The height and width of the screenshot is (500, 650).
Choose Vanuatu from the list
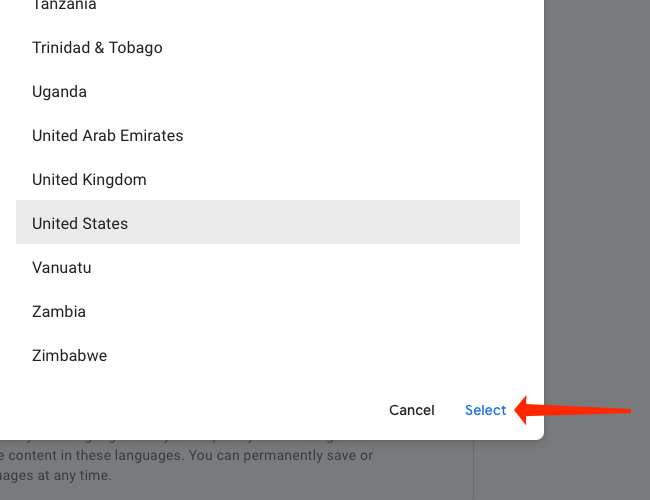(62, 268)
